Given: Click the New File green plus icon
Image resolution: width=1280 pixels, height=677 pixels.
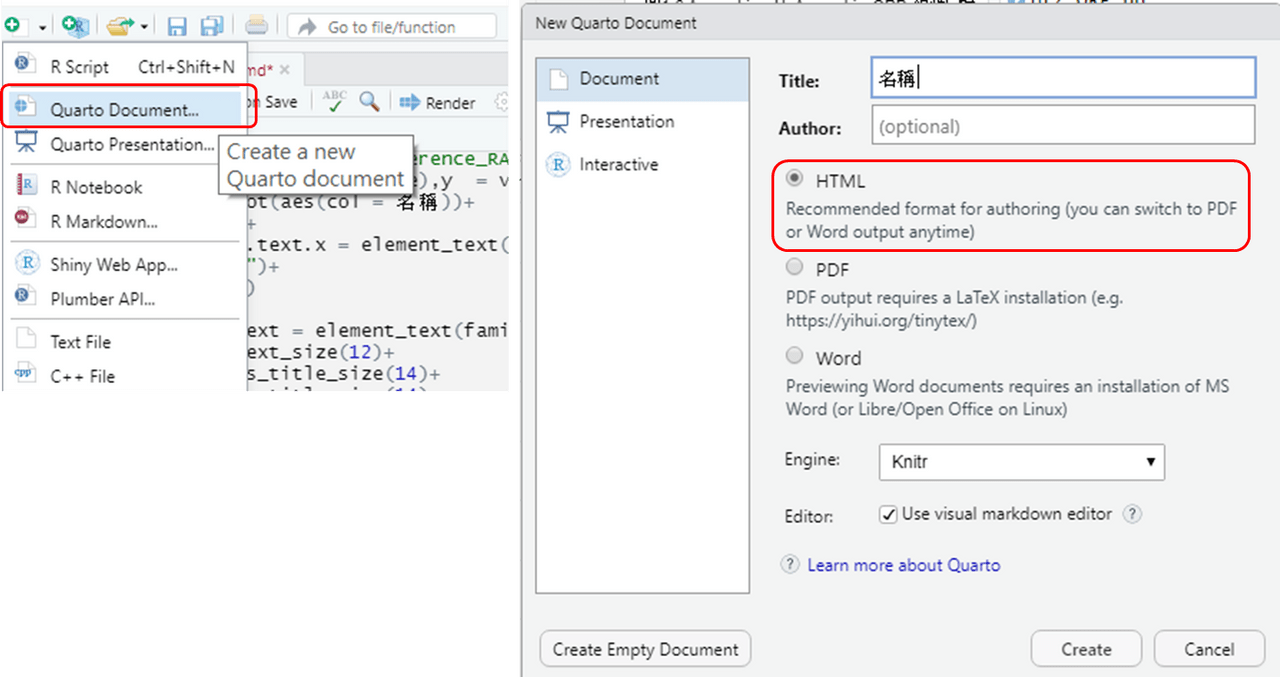Looking at the screenshot, I should pos(10,25).
